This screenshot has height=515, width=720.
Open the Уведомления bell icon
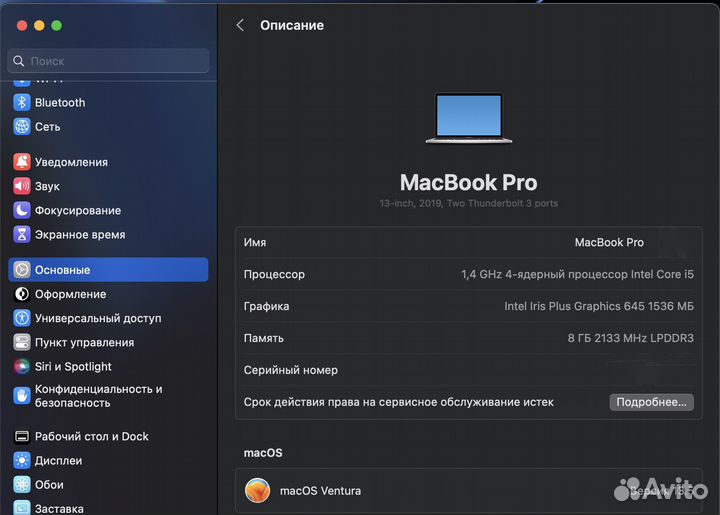[22, 162]
